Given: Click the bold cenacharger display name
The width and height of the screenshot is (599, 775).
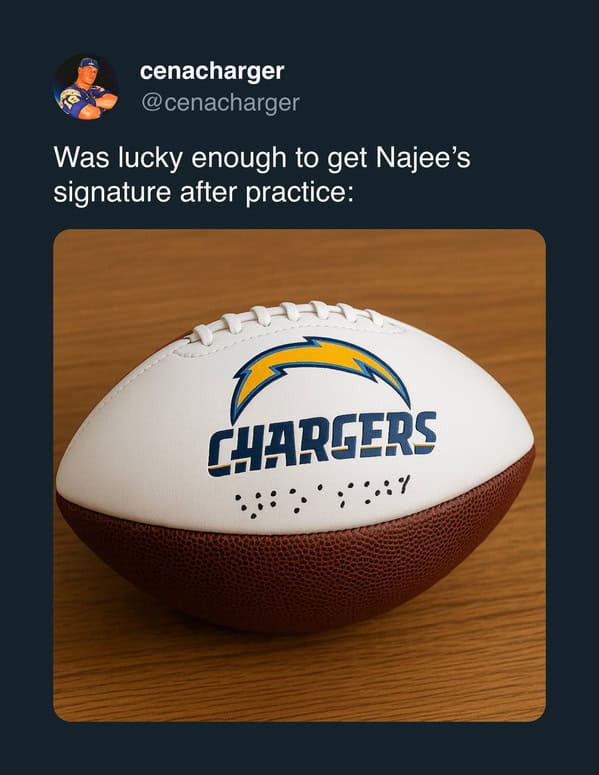Looking at the screenshot, I should click(x=212, y=72).
